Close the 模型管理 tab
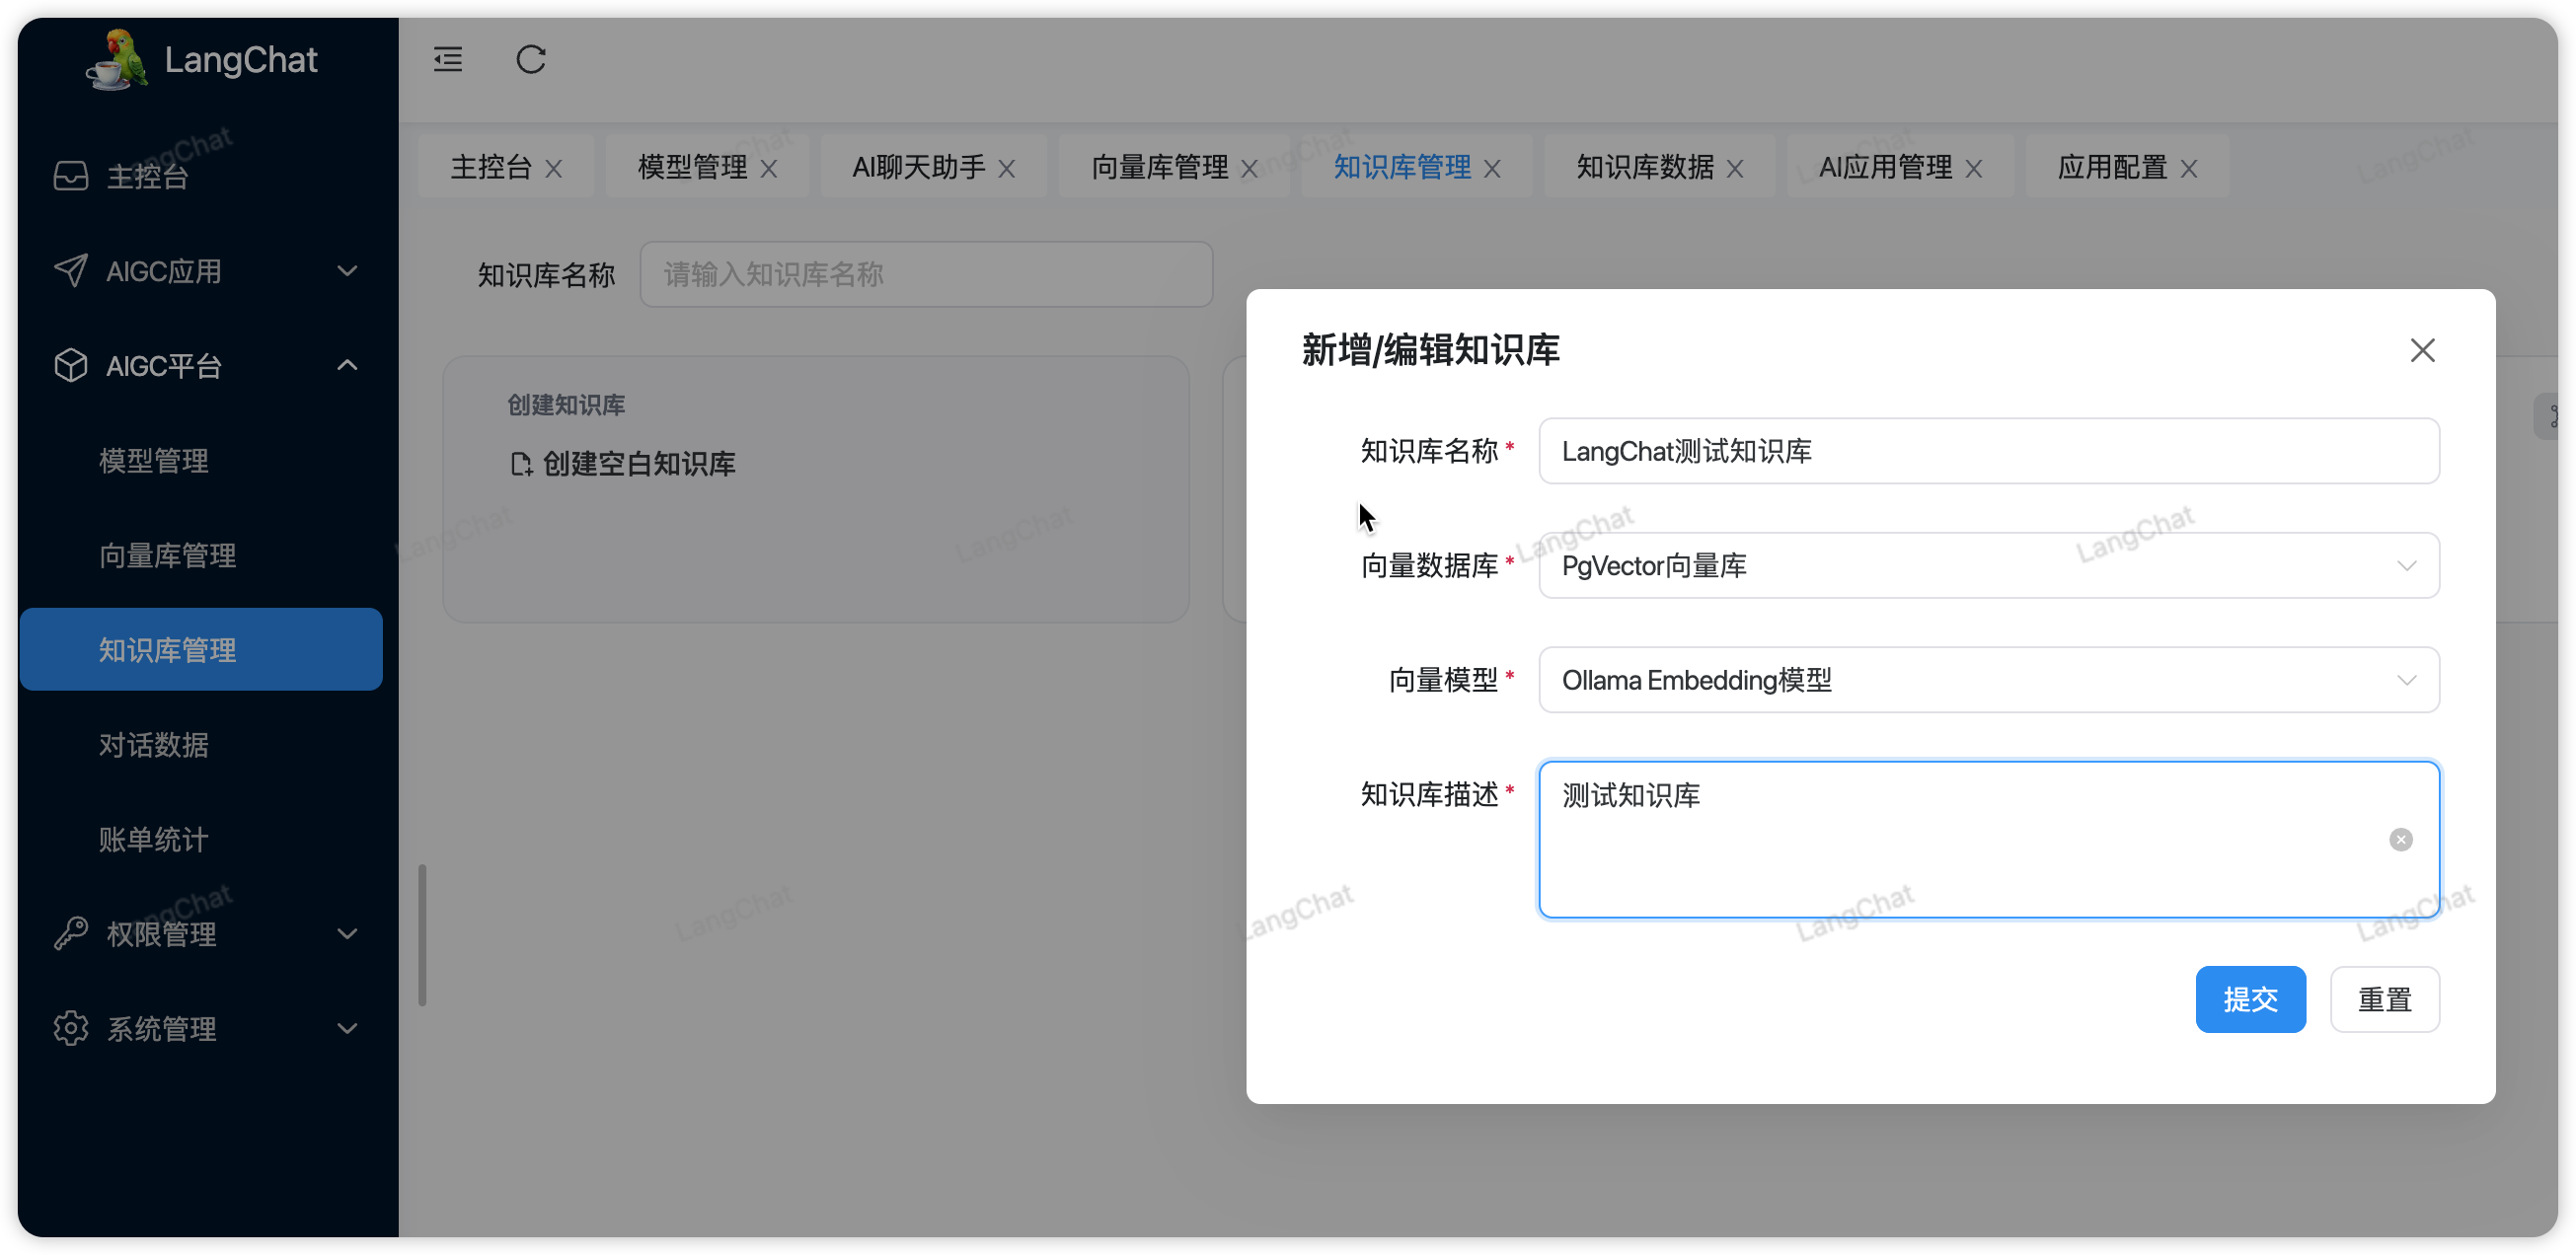Screen dimensions: 2576x1255 (x=769, y=169)
